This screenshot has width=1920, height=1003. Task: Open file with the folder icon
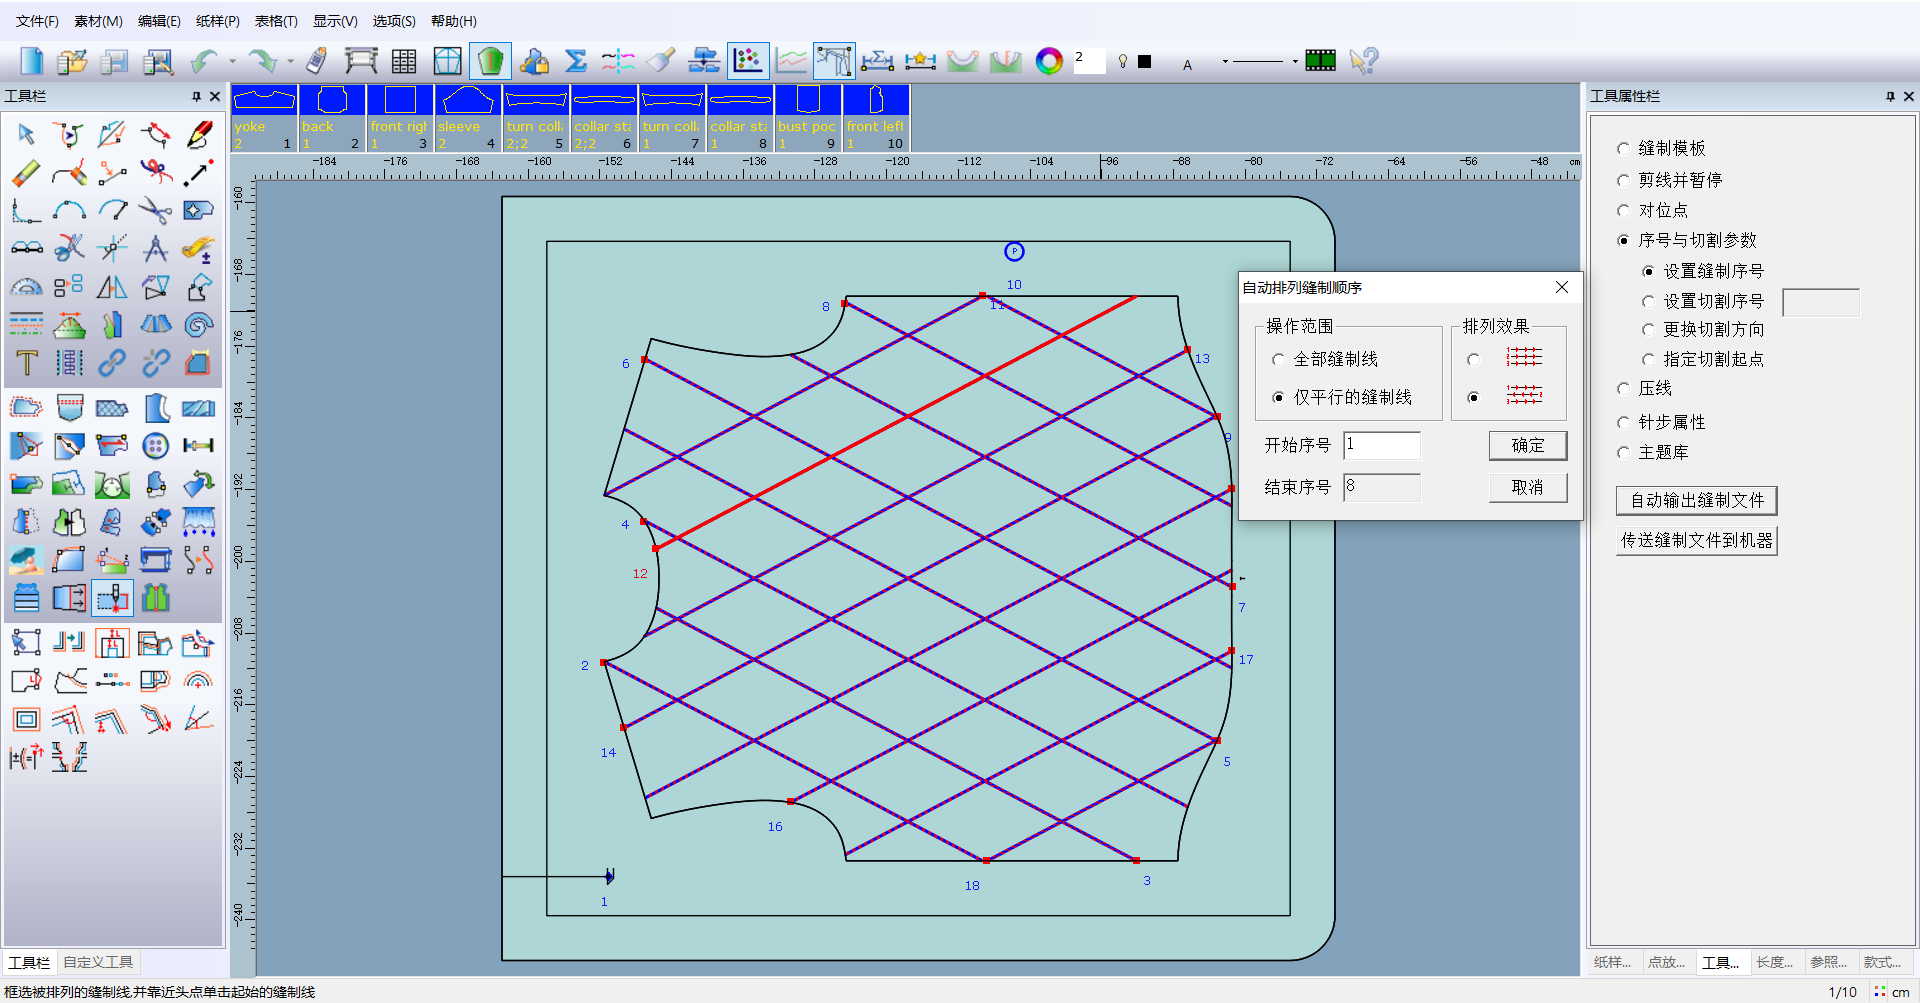pos(72,61)
